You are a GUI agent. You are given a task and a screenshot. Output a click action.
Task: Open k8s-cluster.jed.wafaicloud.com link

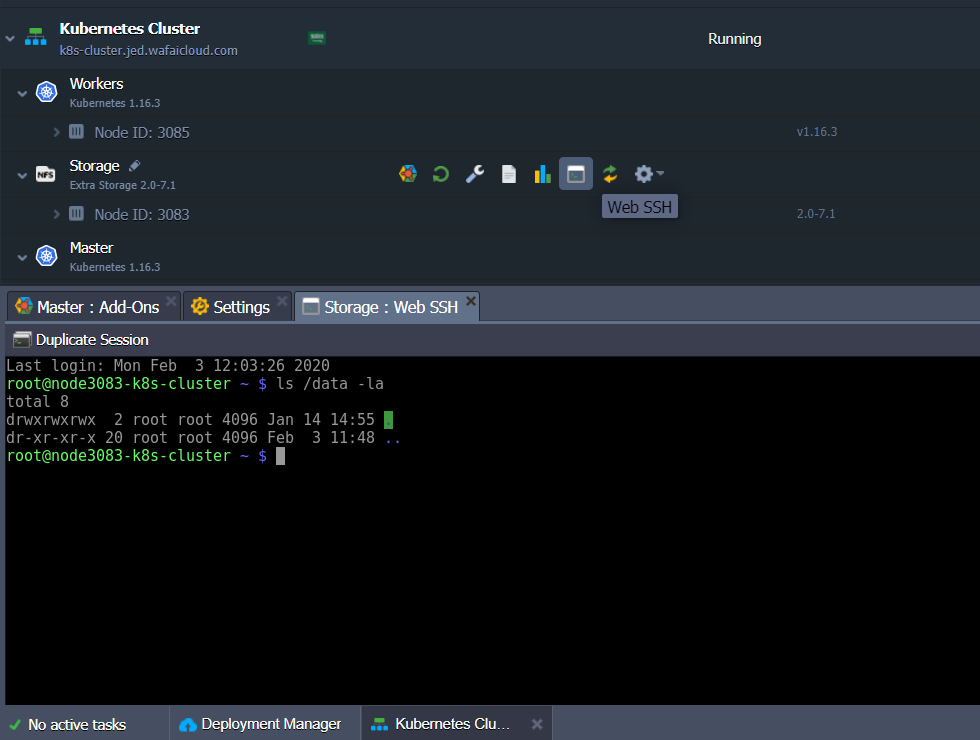148,50
